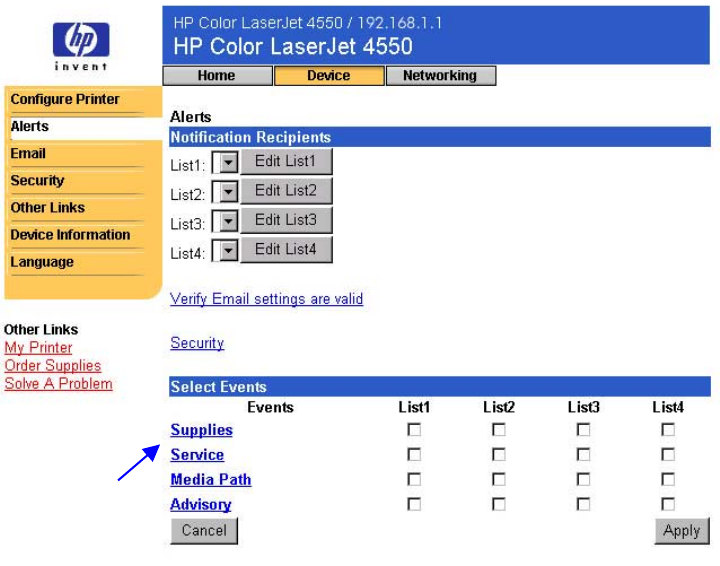Open the Email sidebar item

(28, 153)
